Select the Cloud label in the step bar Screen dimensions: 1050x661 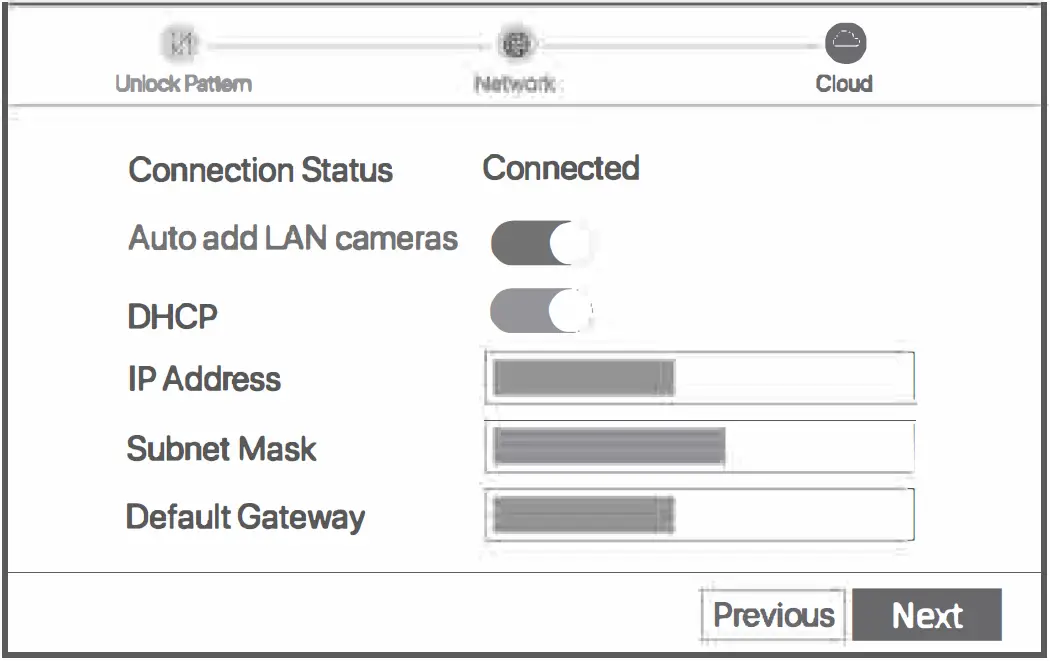tap(846, 84)
